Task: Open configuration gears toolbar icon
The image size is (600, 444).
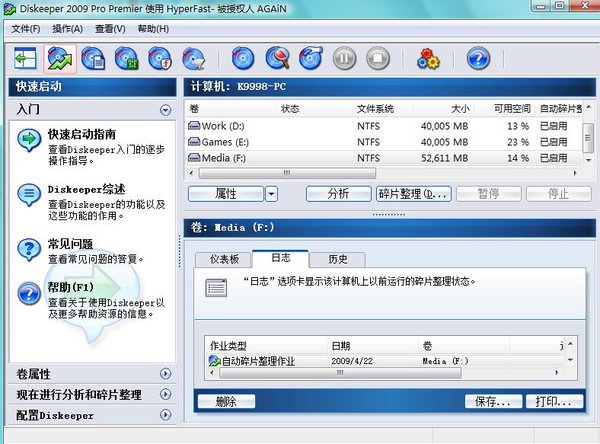Action: click(428, 59)
